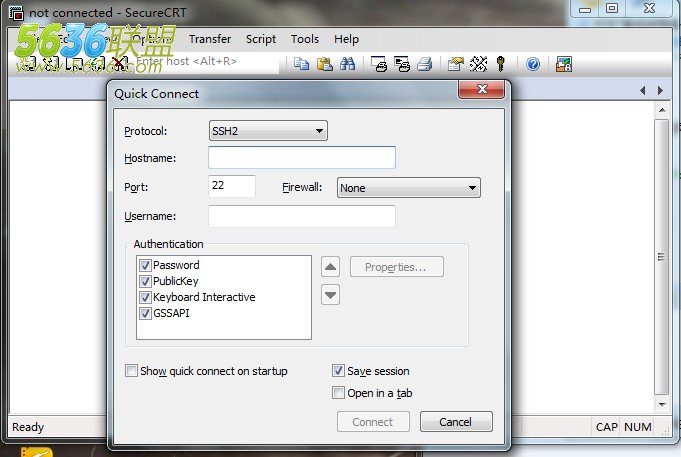Click the red X Disconnect toolbar icon
The width and height of the screenshot is (681, 457).
click(119, 64)
